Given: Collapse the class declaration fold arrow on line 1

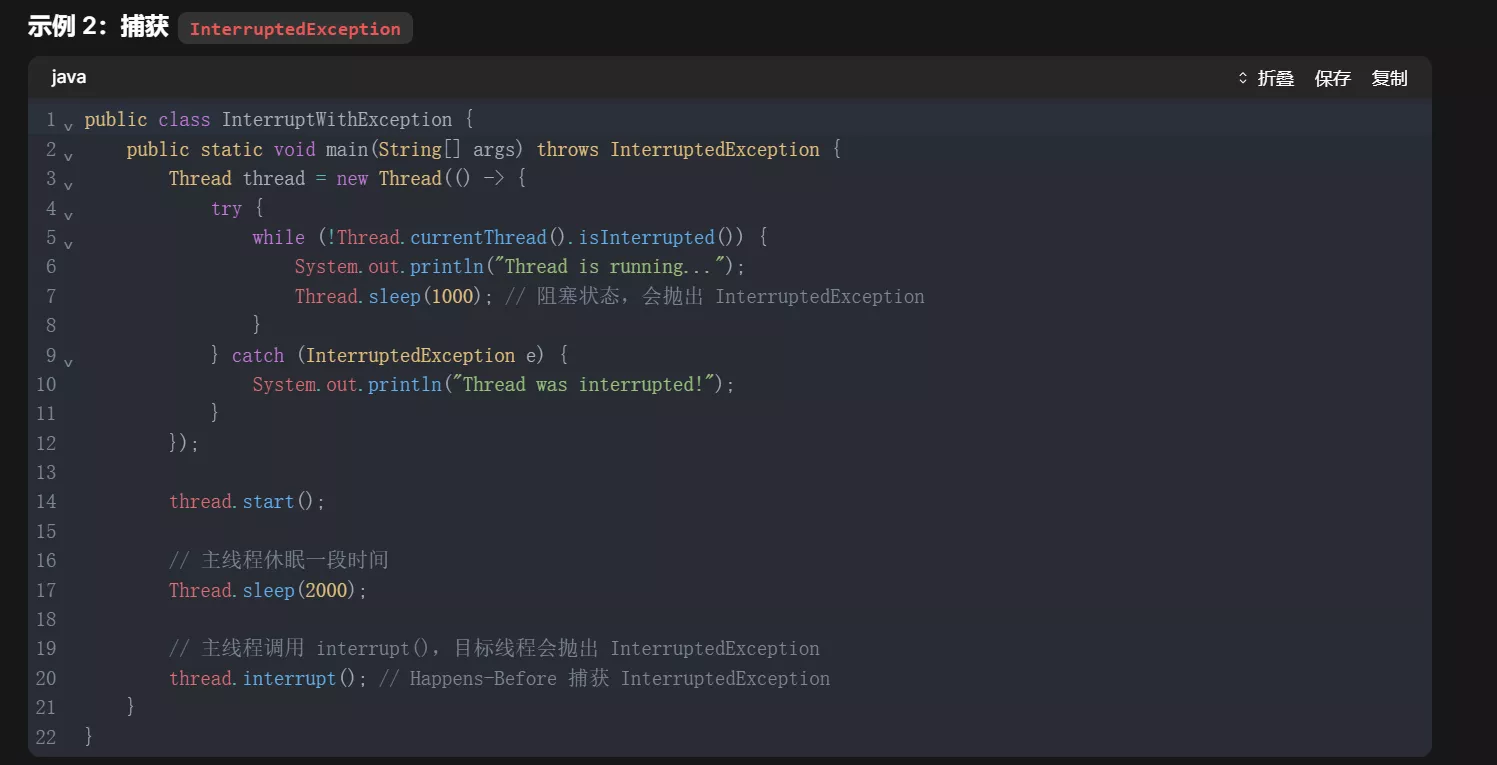Looking at the screenshot, I should 68,126.
